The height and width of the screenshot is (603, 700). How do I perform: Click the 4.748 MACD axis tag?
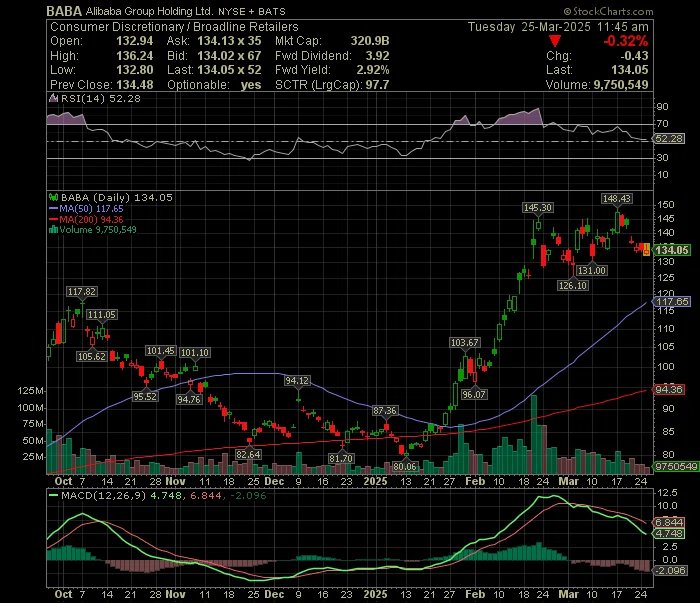(x=668, y=534)
